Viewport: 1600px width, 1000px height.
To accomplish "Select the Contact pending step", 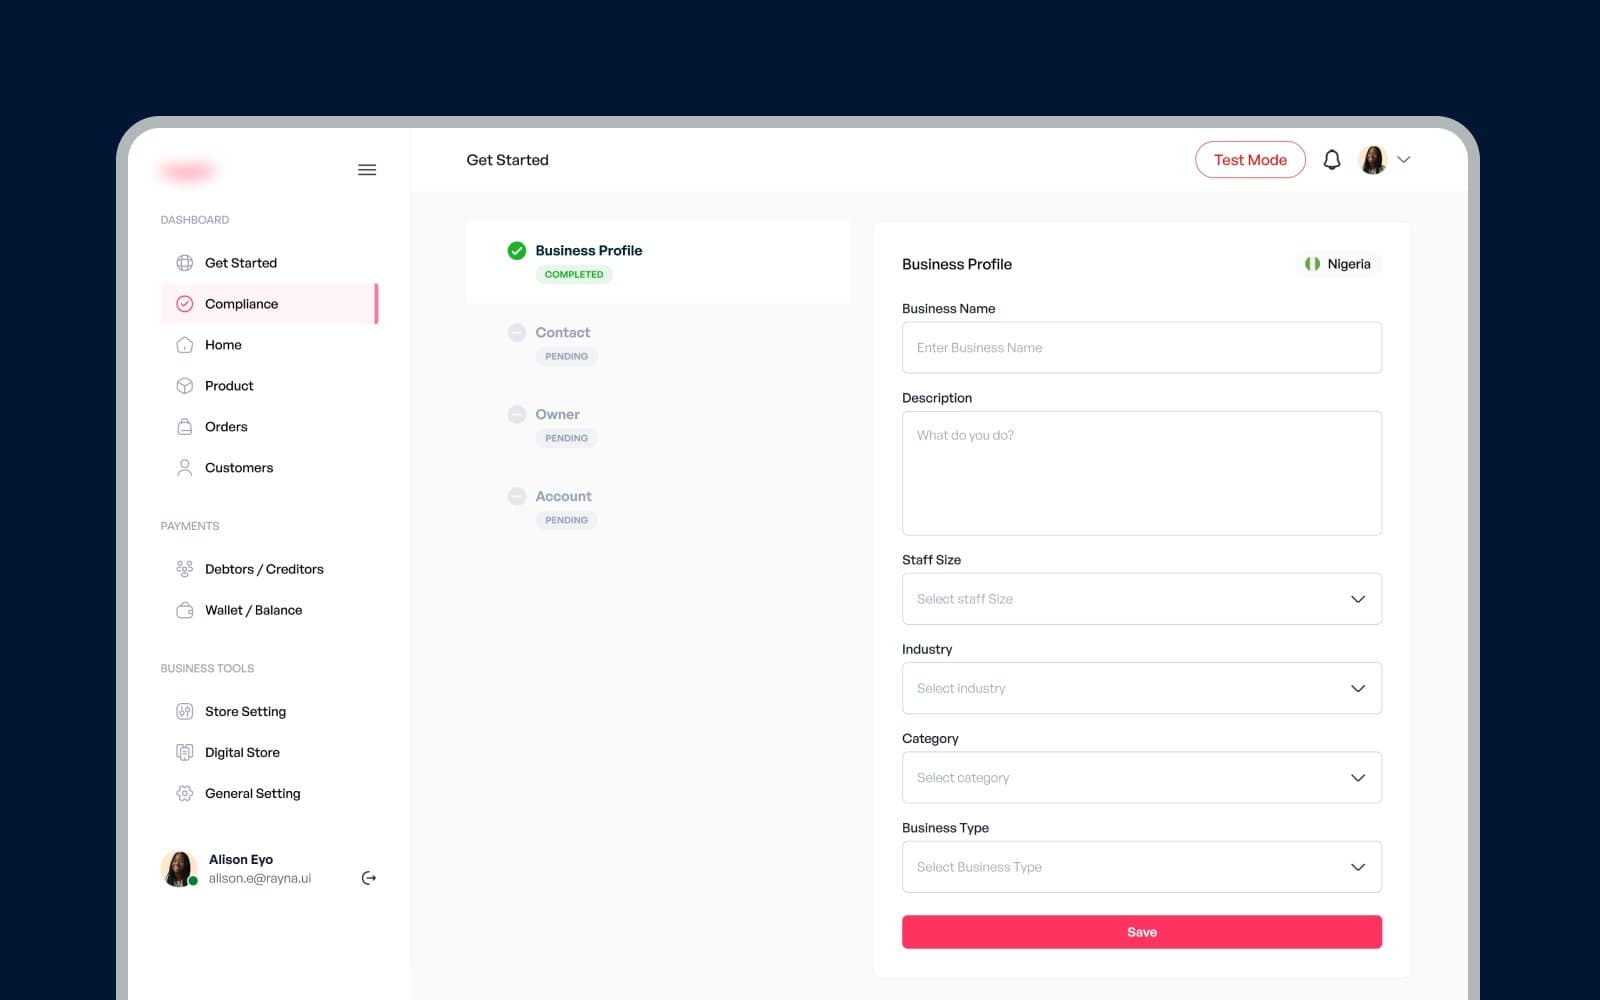I will [x=562, y=333].
